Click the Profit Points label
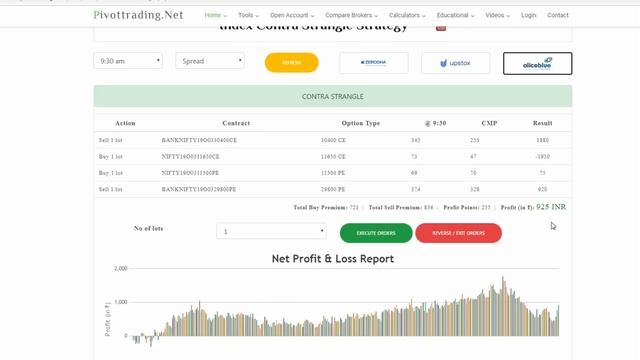Viewport: 640px width, 360px height. point(461,207)
